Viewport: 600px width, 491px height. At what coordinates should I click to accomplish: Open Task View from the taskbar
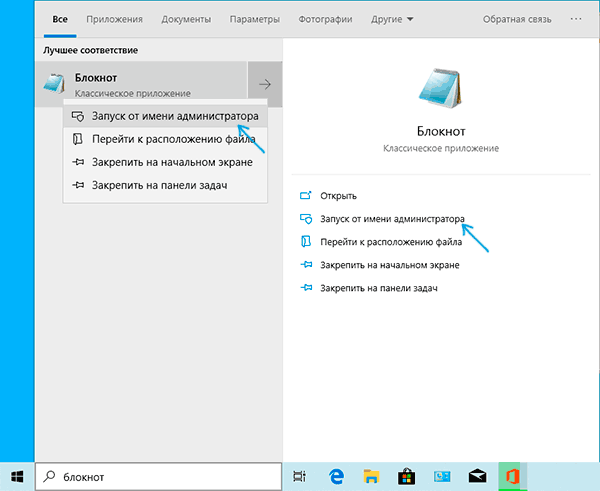(299, 477)
